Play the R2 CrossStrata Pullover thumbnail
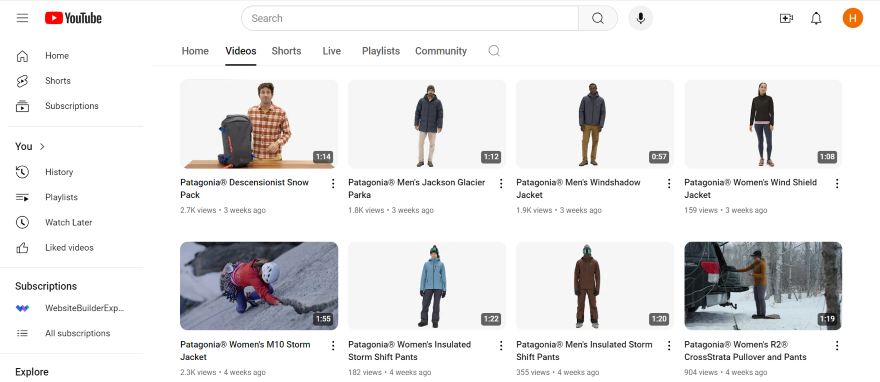The width and height of the screenshot is (880, 382). point(763,286)
